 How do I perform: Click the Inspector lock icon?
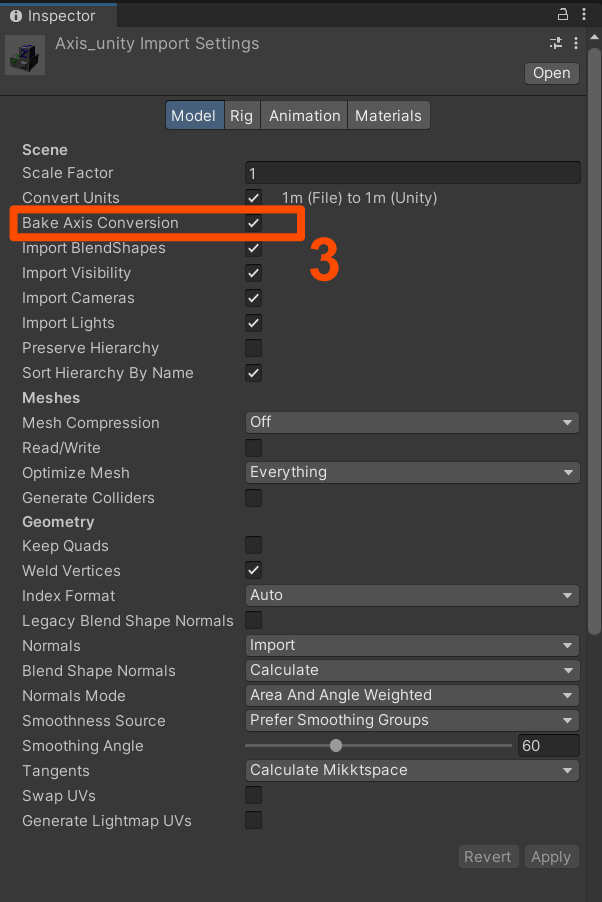[x=561, y=15]
